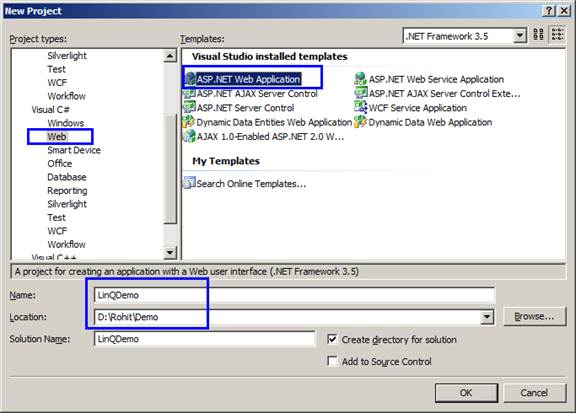
Task: Click the OK button
Action: click(x=466, y=393)
